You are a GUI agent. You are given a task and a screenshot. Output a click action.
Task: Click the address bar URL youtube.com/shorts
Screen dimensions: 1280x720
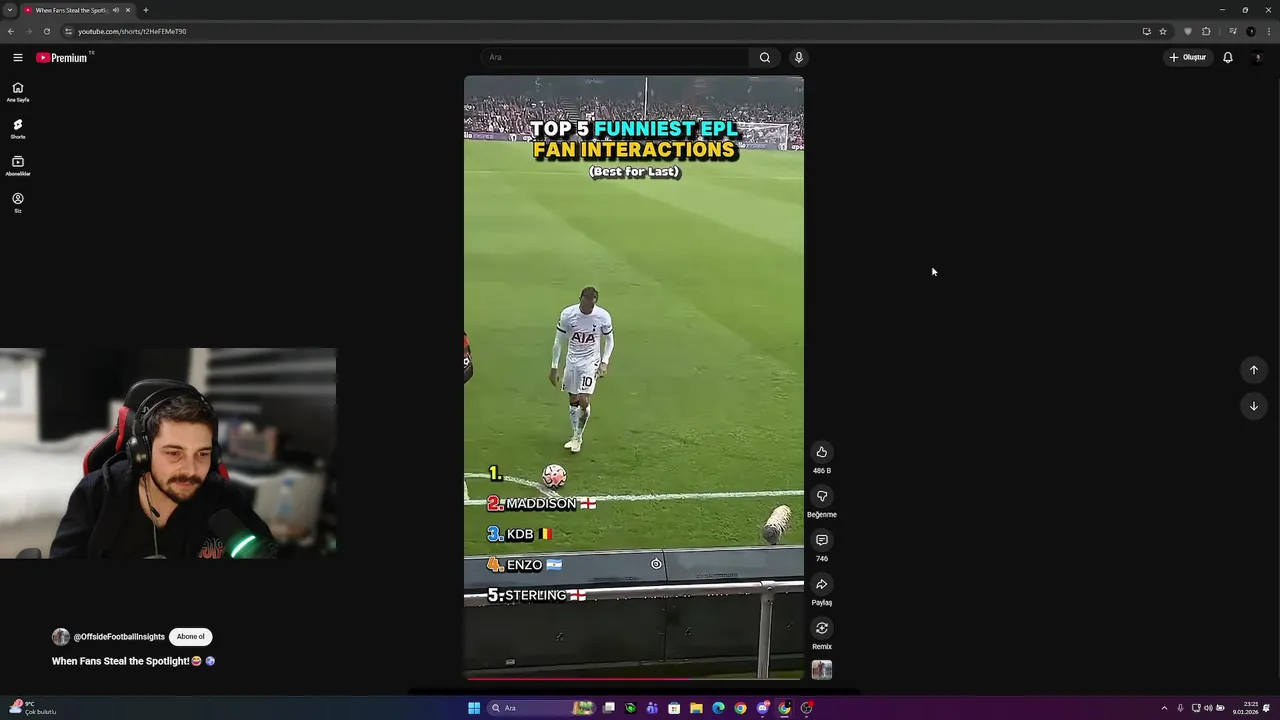click(x=132, y=31)
